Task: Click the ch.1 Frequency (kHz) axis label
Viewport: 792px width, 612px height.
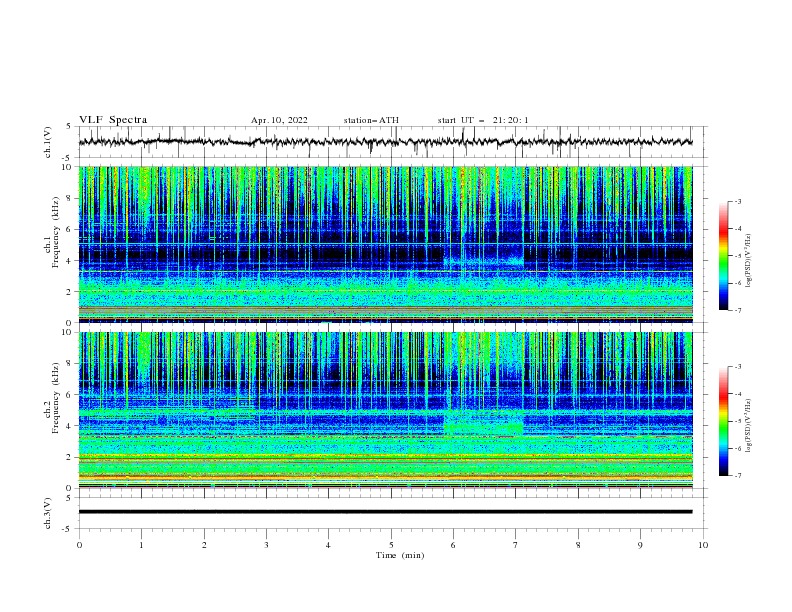Action: [x=52, y=231]
